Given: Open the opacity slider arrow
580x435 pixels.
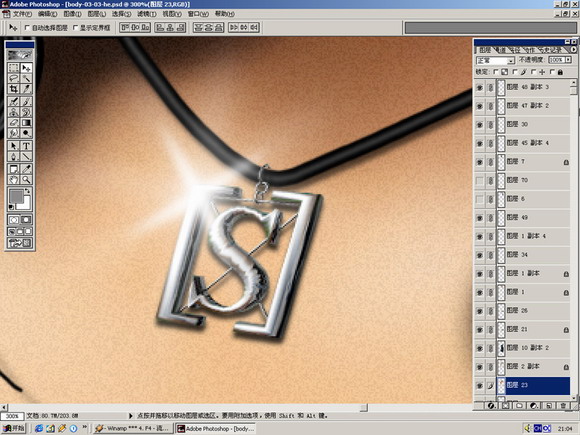Looking at the screenshot, I should tap(568, 60).
